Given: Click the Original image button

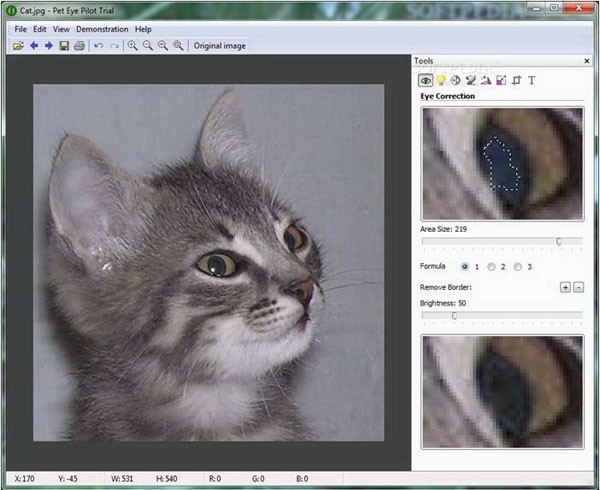Looking at the screenshot, I should 218,46.
